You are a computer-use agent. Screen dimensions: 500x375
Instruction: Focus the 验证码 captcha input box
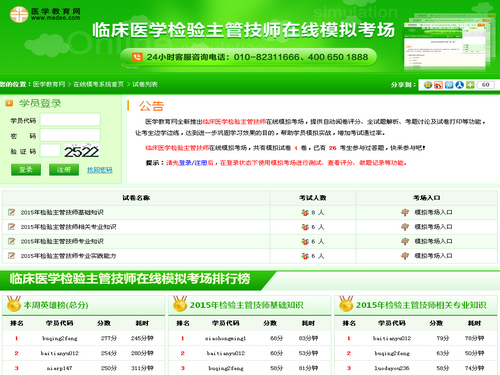pos(50,151)
